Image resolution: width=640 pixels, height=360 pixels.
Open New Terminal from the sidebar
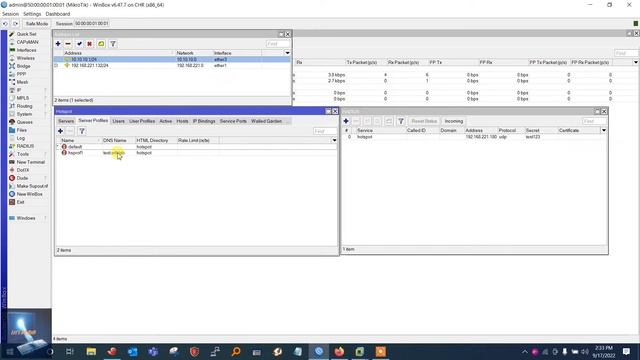(30, 162)
